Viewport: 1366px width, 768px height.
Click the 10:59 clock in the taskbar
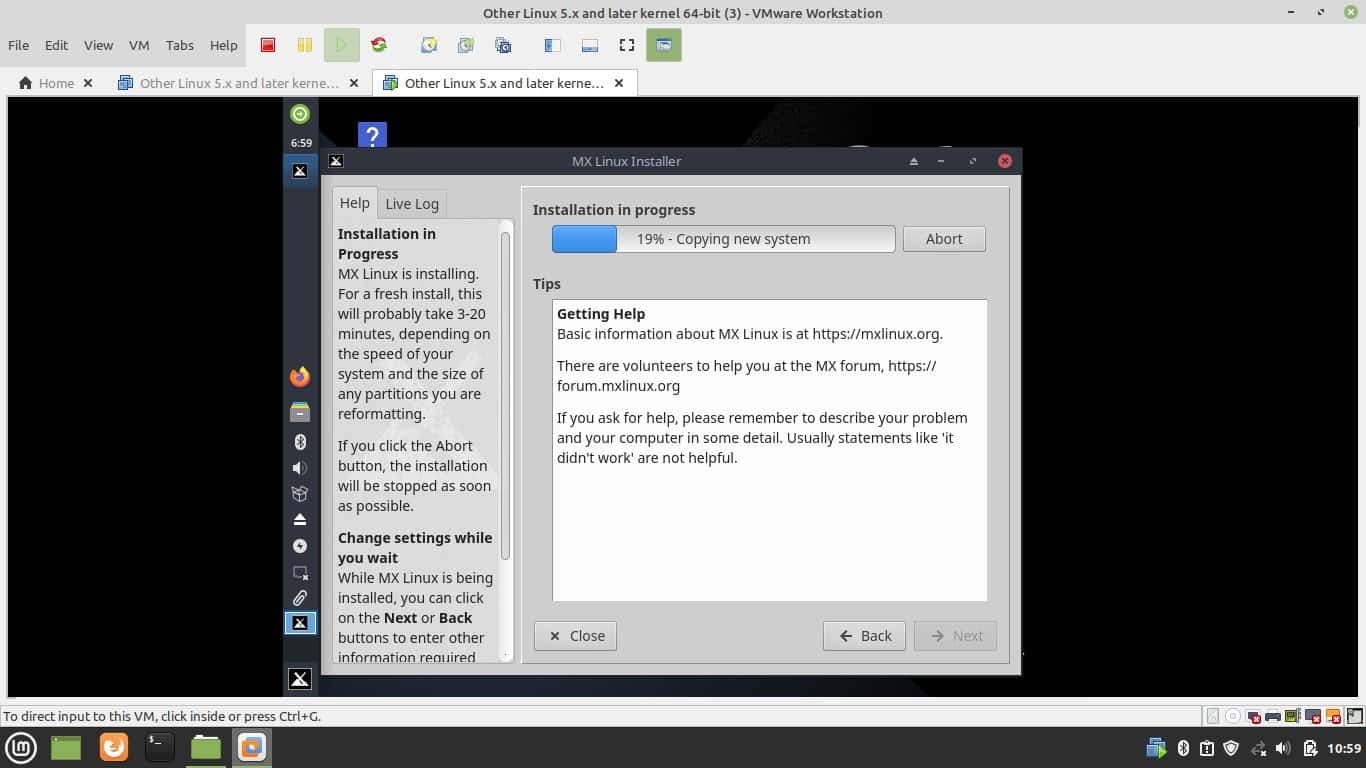pos(1344,748)
